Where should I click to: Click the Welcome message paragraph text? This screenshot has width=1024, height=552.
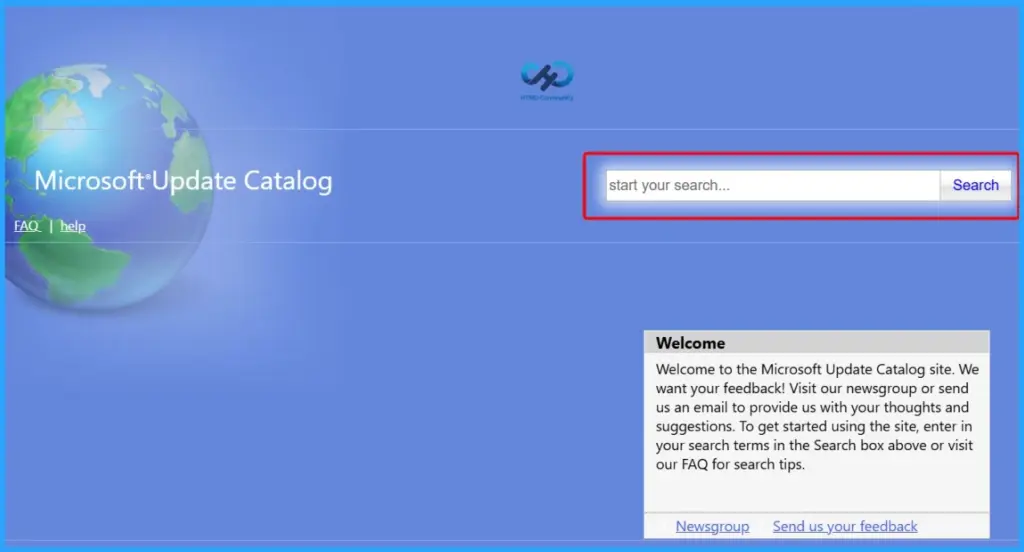[817, 417]
